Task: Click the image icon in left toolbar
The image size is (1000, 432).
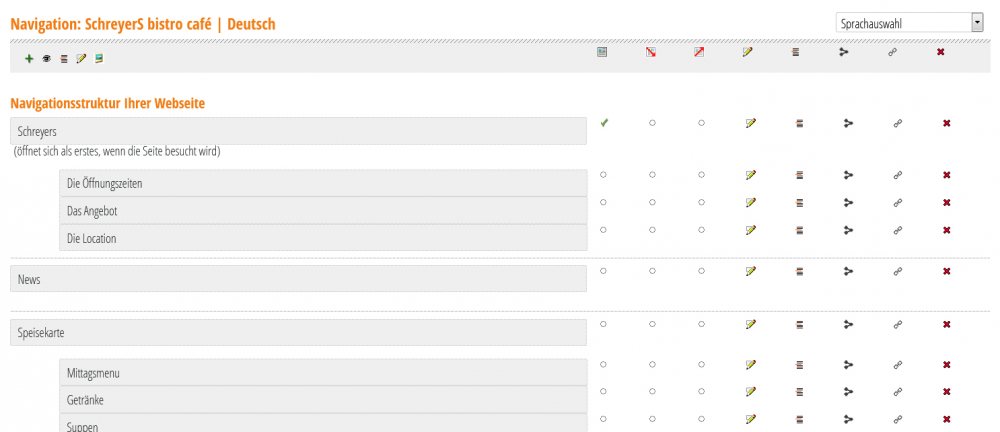Action: 99,59
